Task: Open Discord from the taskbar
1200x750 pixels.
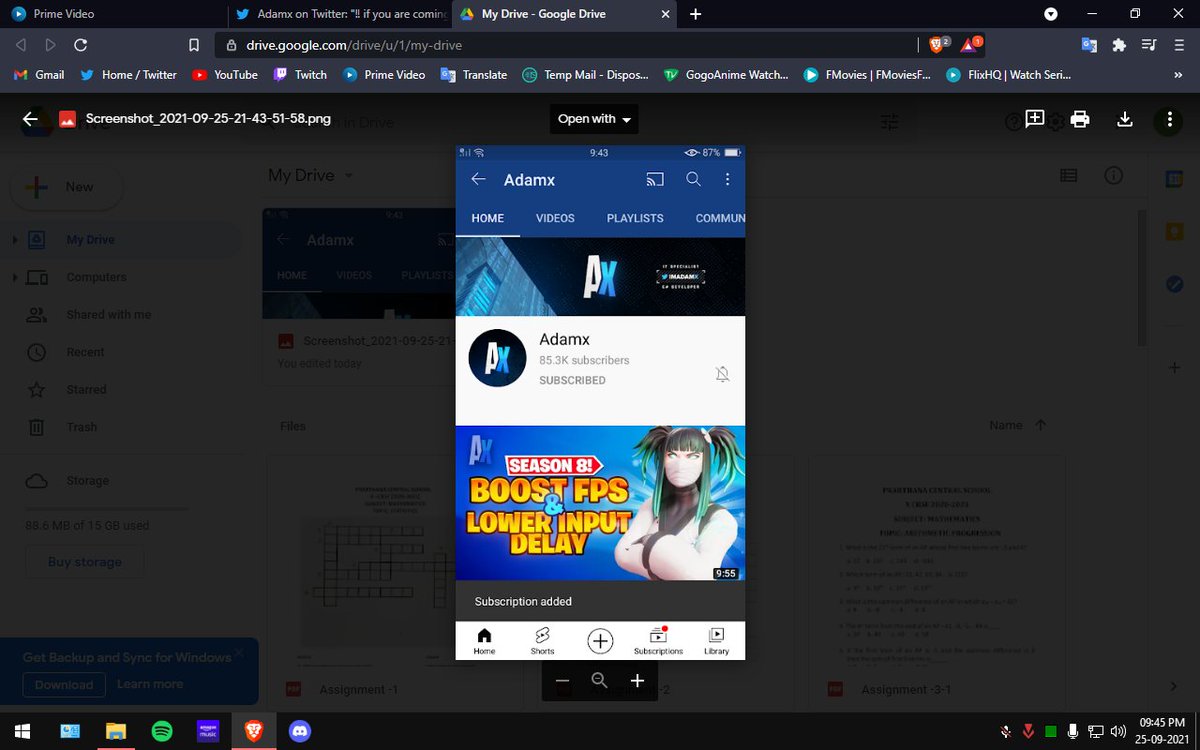Action: (x=299, y=732)
